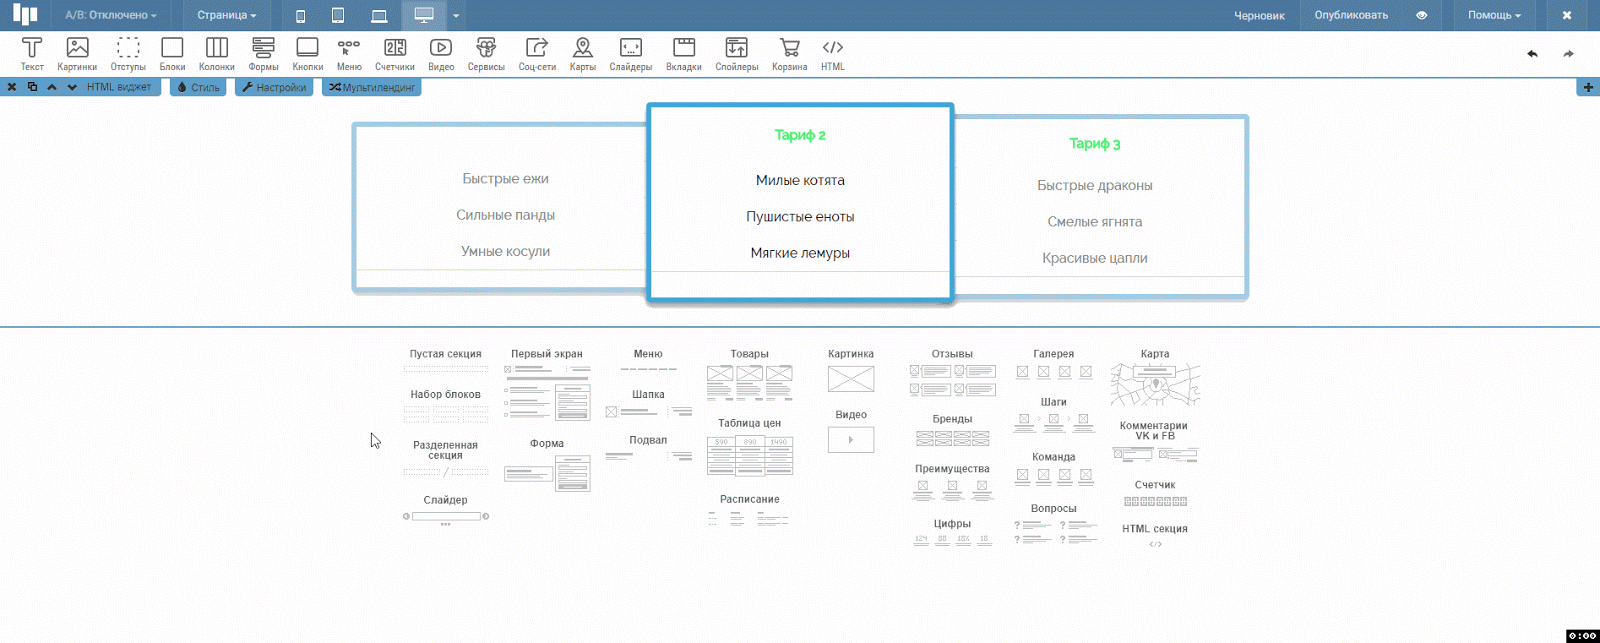
Task: Choose the Карты map pin icon
Action: pos(582,53)
